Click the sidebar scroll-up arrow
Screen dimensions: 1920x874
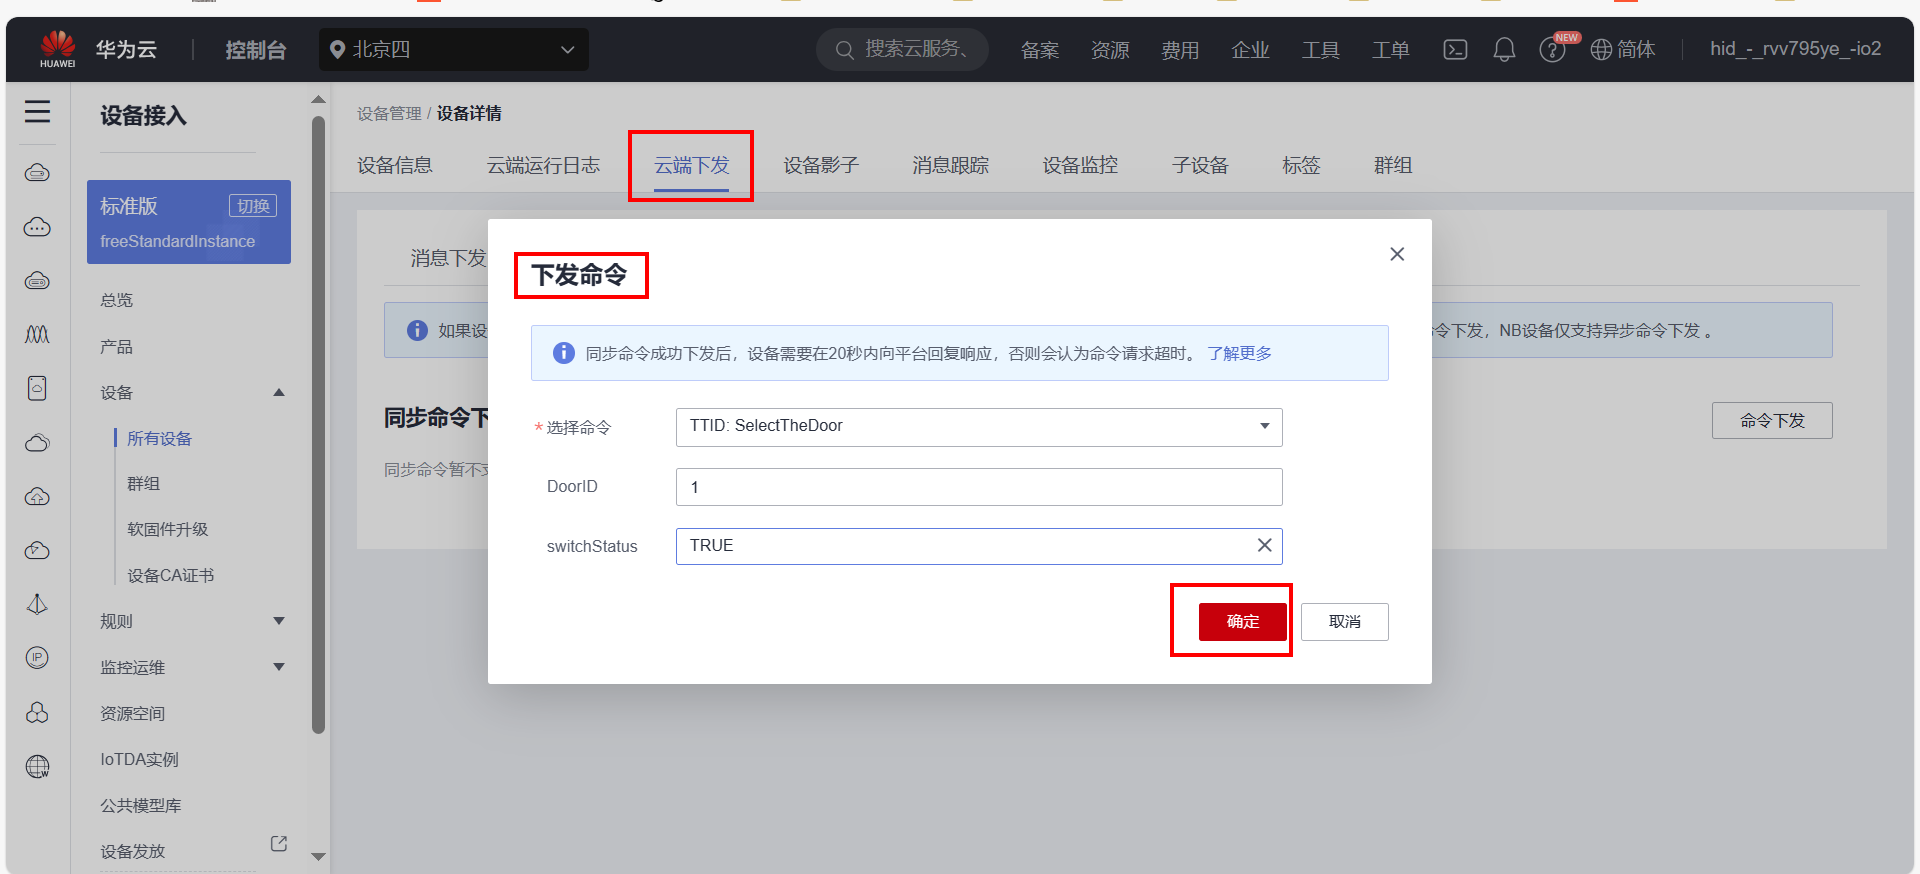click(318, 99)
